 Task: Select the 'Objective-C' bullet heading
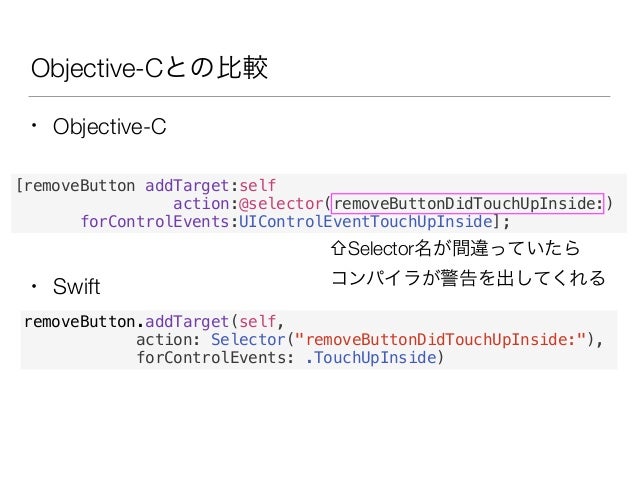click(x=109, y=127)
